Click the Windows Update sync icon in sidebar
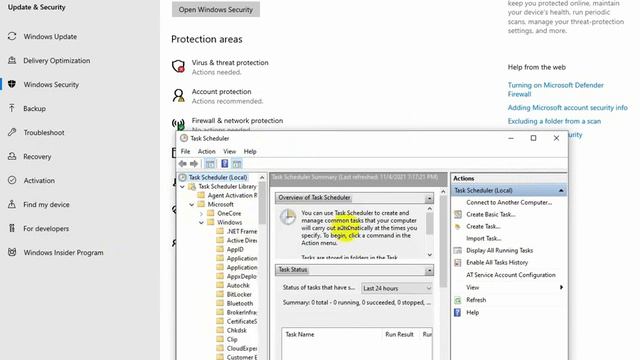Viewport: 640px width, 360px height. click(12, 36)
